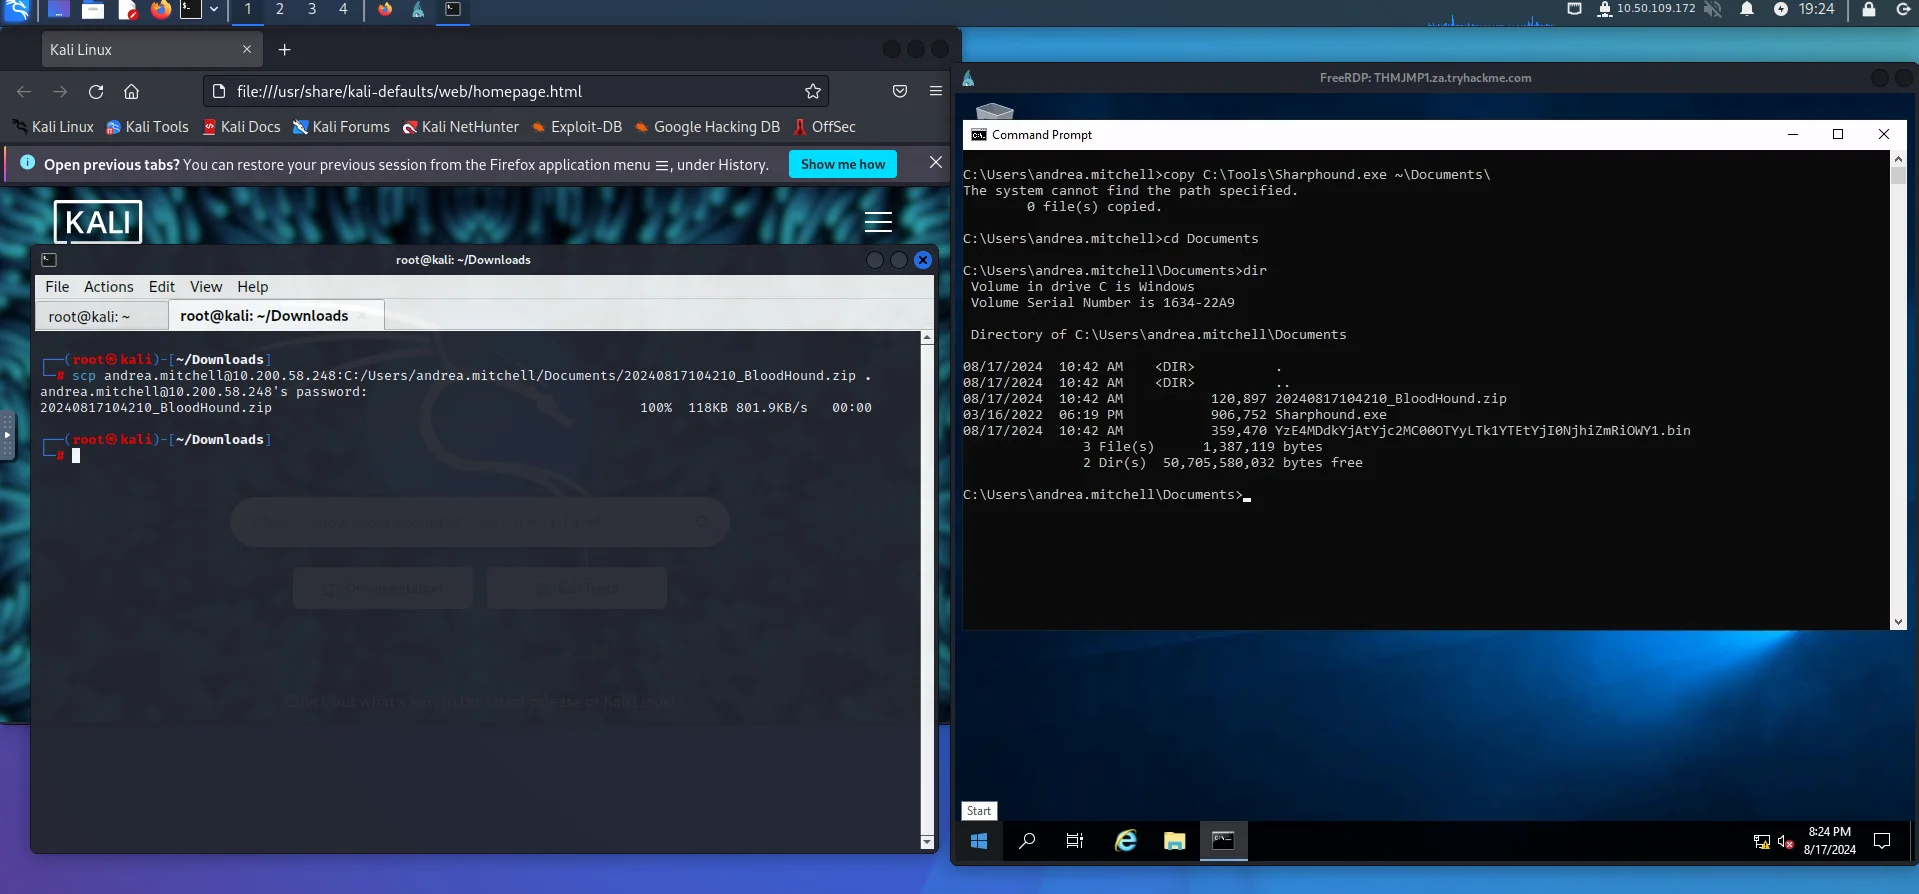Open the Kali Forums bookmark

point(341,127)
